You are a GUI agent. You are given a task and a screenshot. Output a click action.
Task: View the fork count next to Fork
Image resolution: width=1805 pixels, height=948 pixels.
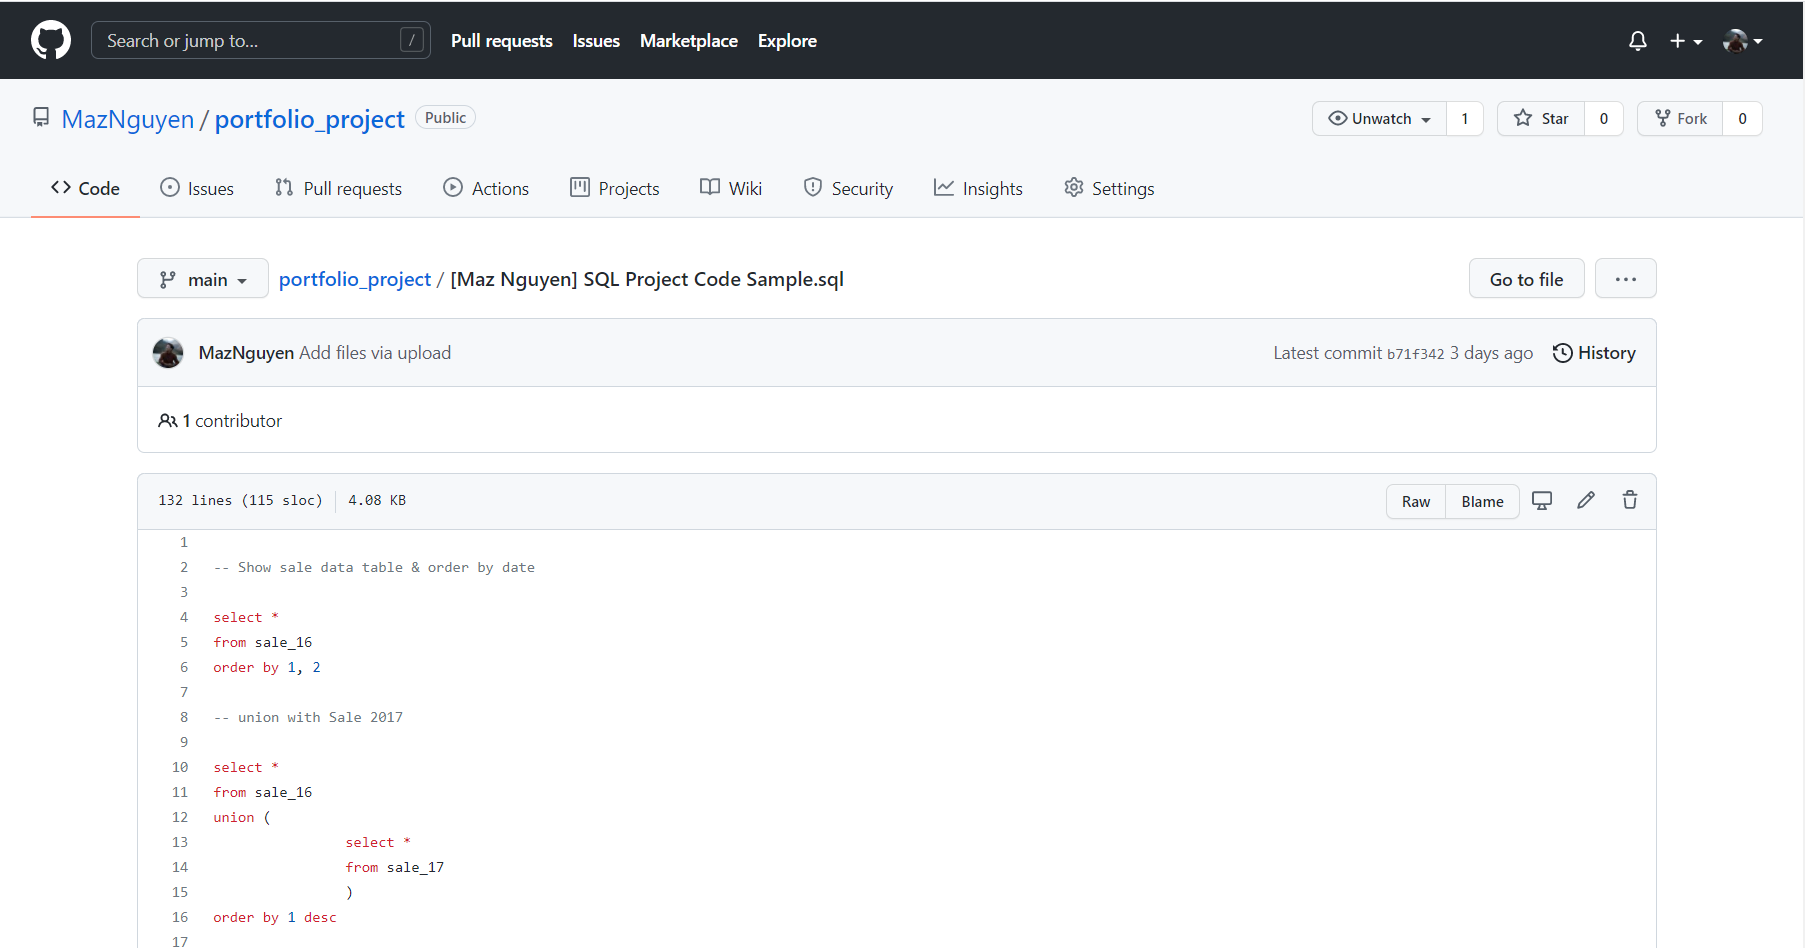pyautogui.click(x=1742, y=118)
